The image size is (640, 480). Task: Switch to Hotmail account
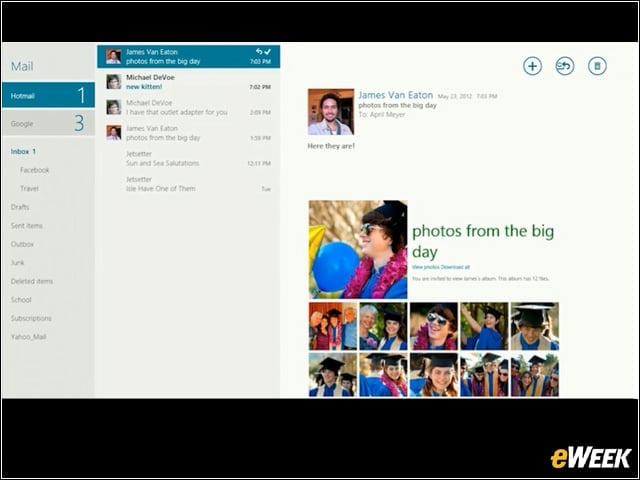[x=49, y=95]
